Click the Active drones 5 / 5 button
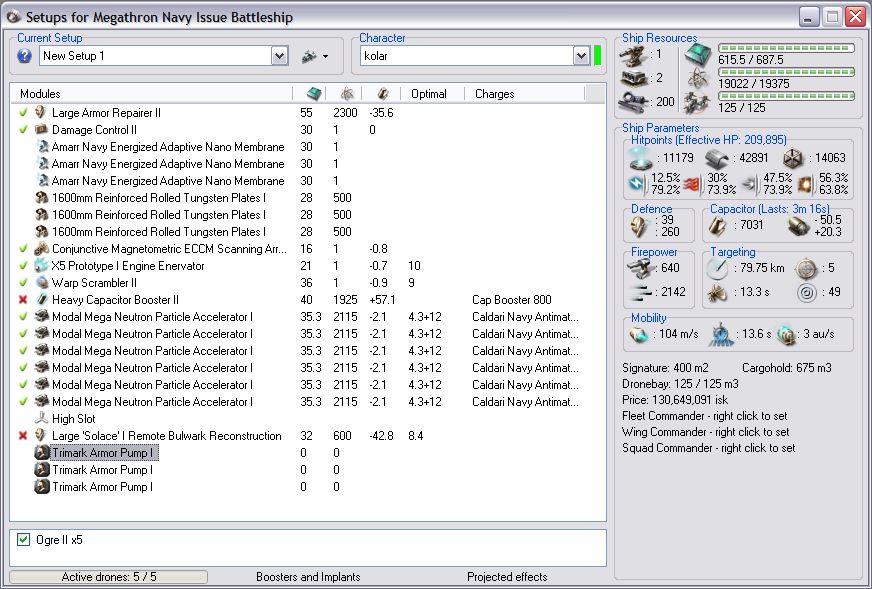 pyautogui.click(x=109, y=577)
